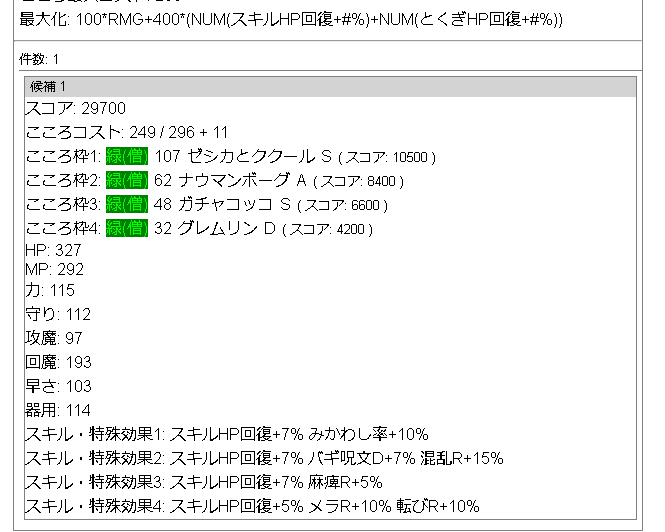Click the 器用: 114 stat

(58, 410)
